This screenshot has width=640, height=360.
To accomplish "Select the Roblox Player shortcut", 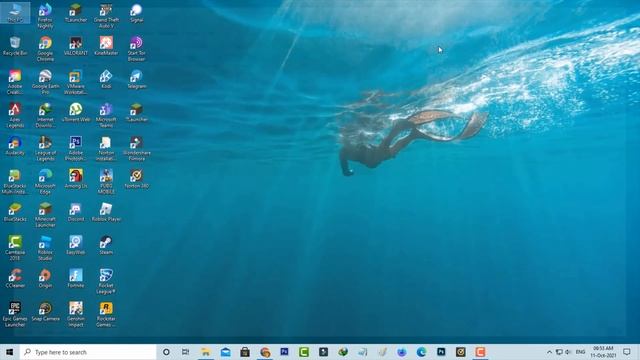I will point(106,212).
